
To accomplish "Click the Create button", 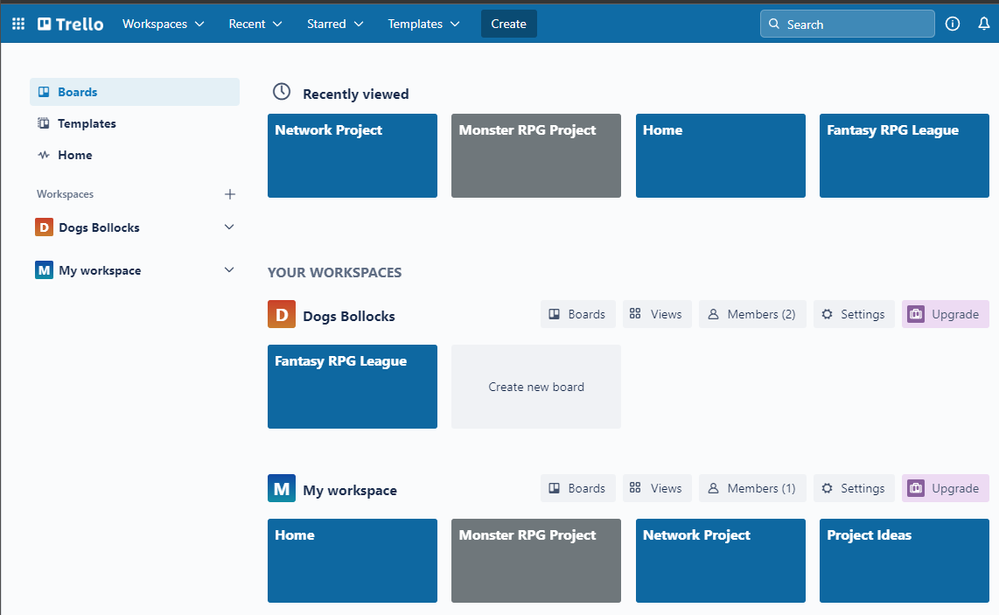I will pos(508,24).
